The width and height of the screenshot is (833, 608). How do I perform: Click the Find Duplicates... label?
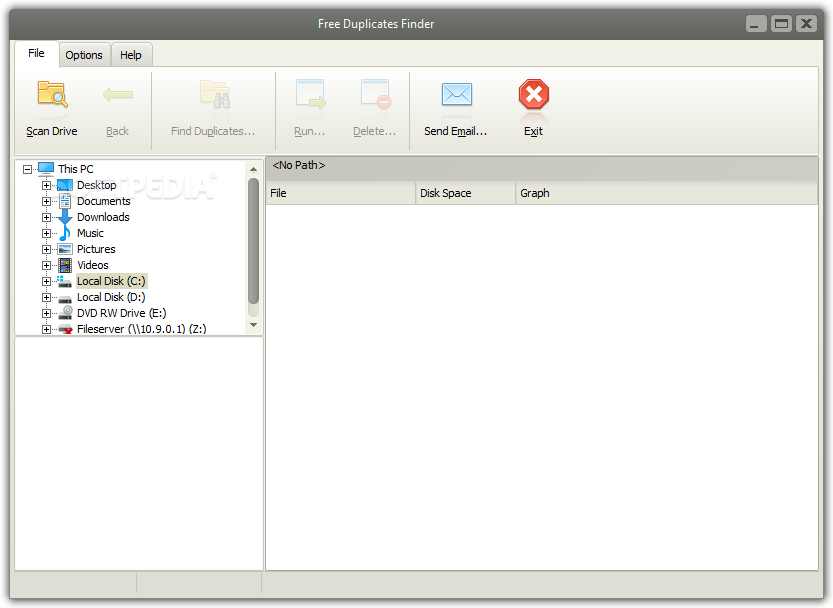pos(213,131)
